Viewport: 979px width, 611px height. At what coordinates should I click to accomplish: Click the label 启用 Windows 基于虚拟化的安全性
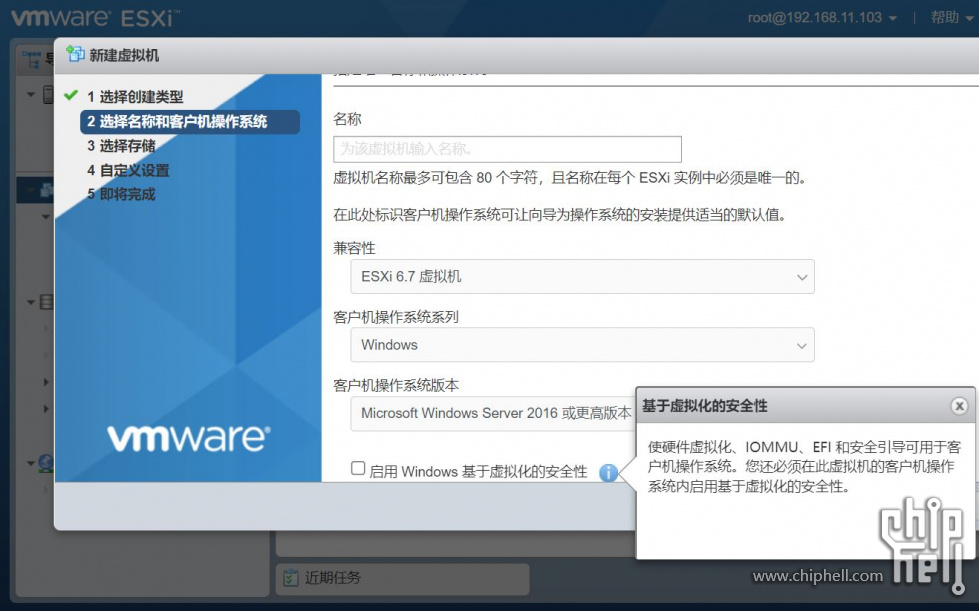click(x=478, y=472)
